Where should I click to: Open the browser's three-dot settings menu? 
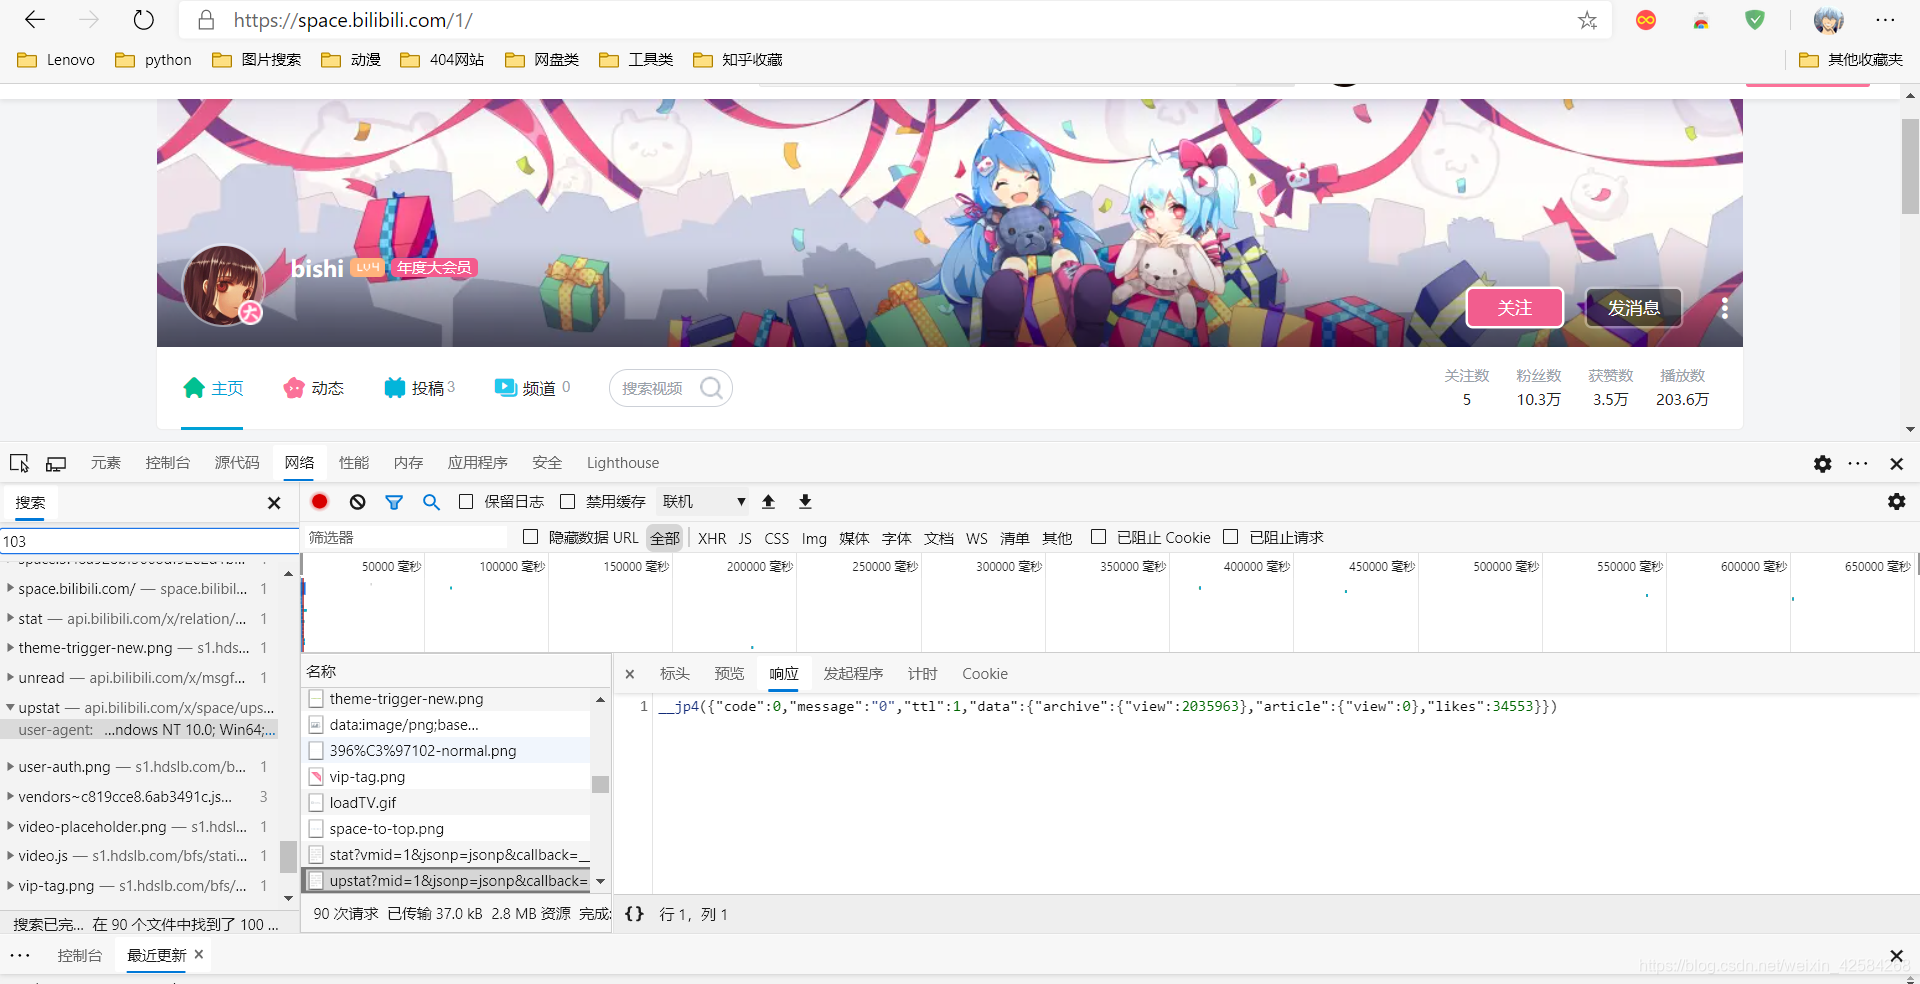pos(1885,20)
